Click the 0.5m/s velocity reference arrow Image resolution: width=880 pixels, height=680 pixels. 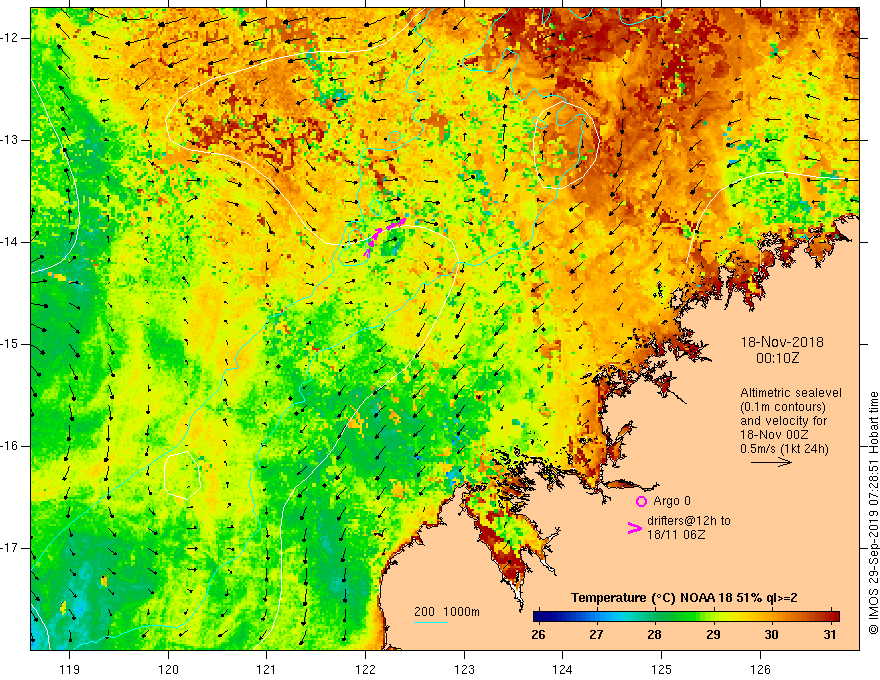771,463
